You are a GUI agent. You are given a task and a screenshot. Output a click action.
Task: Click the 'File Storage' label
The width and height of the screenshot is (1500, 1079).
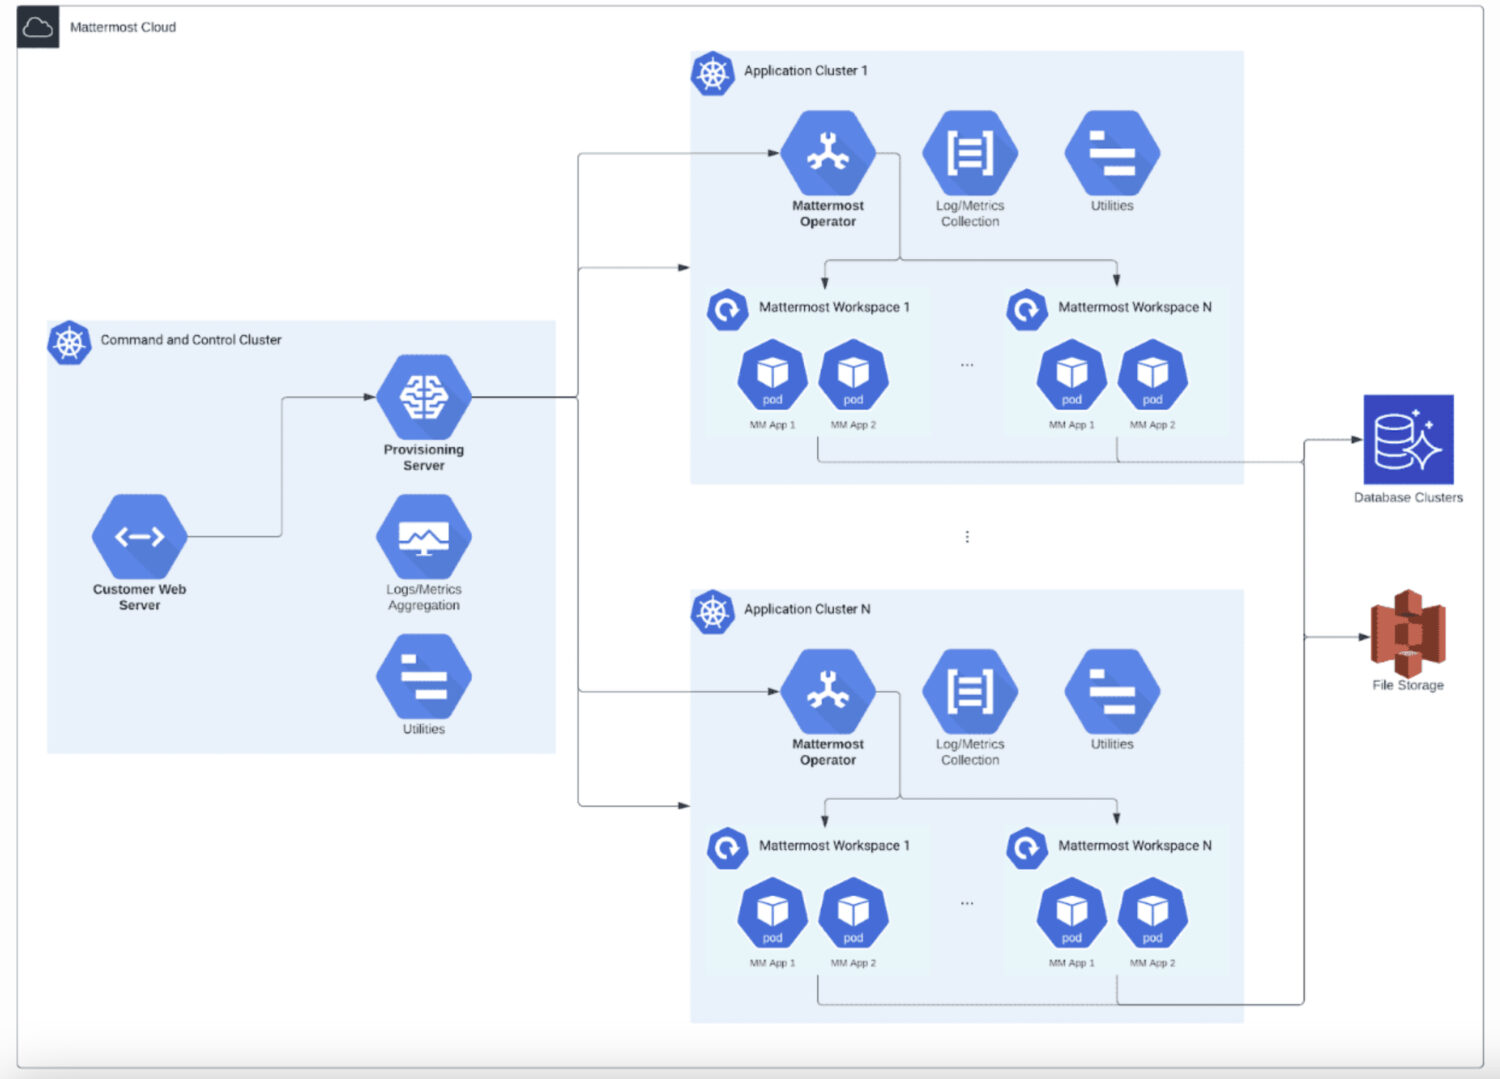1408,685
